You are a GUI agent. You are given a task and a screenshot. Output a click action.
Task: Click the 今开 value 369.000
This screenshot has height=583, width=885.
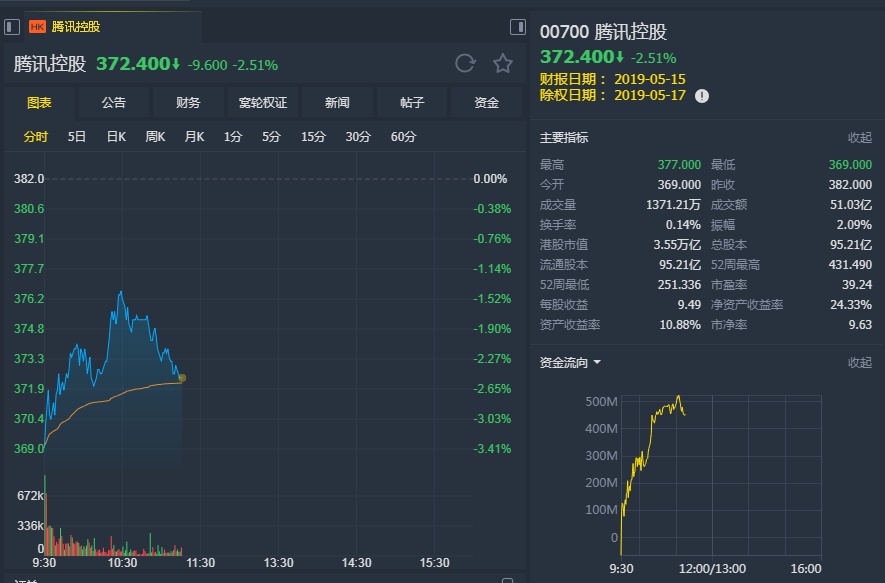tap(679, 185)
